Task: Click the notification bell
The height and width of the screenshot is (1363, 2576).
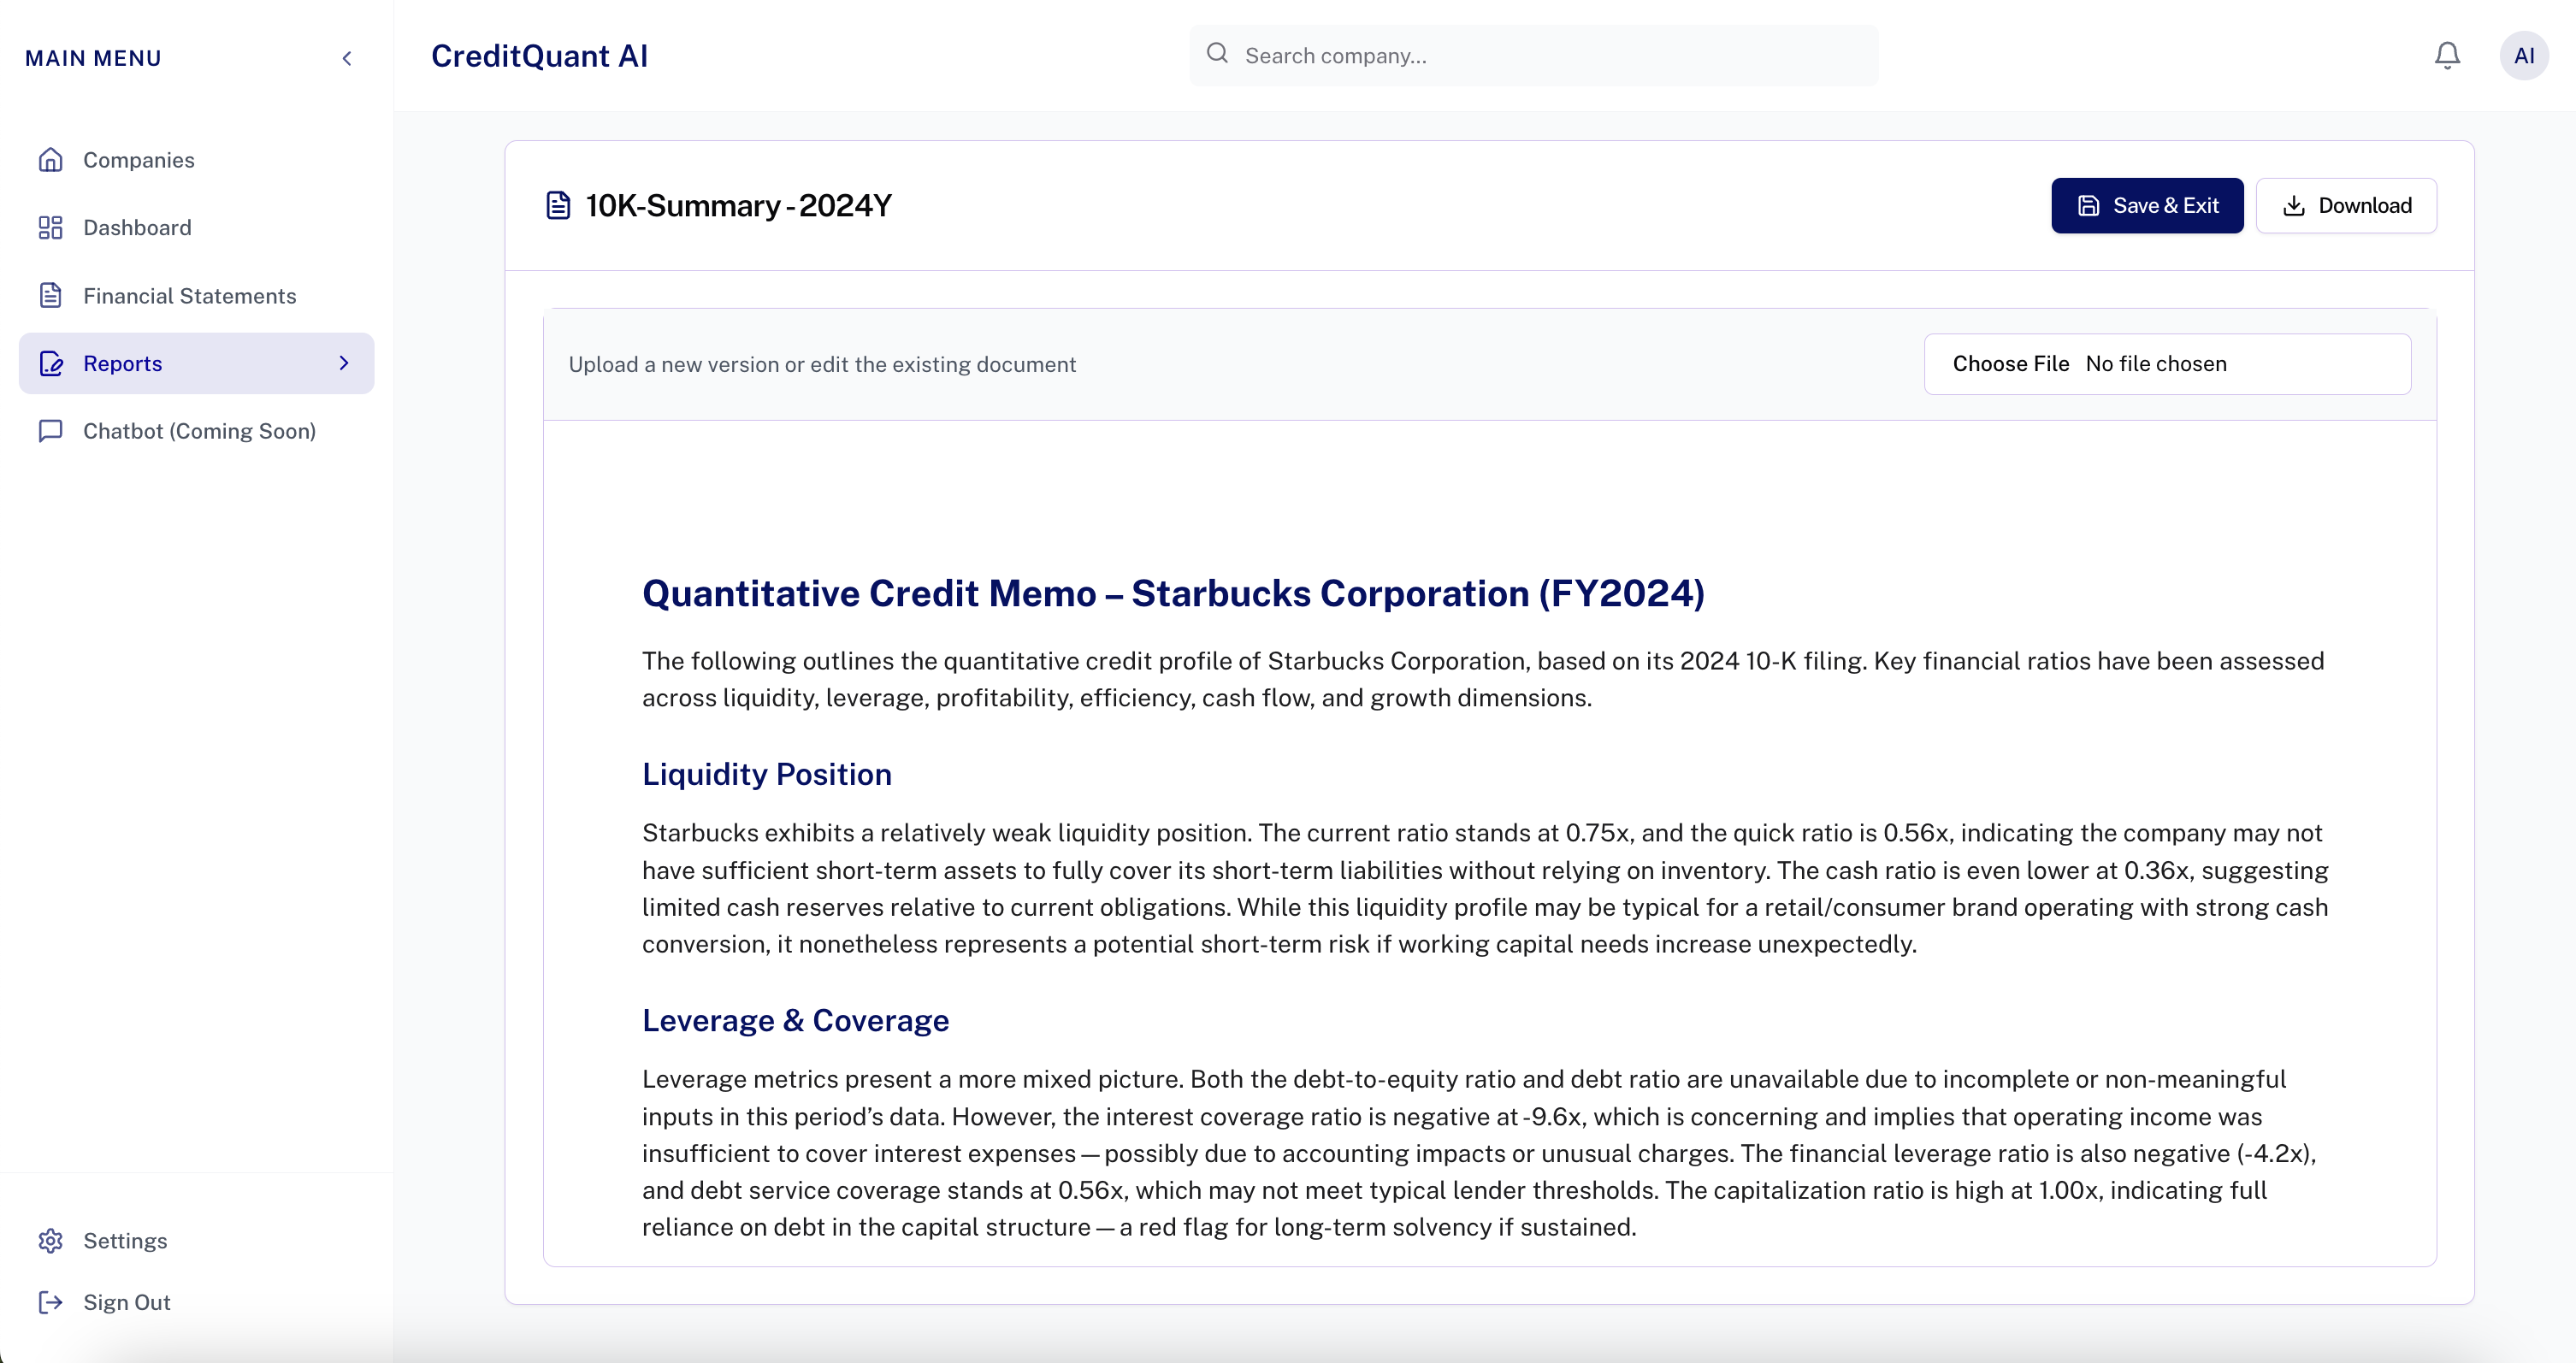Action: pos(2446,56)
